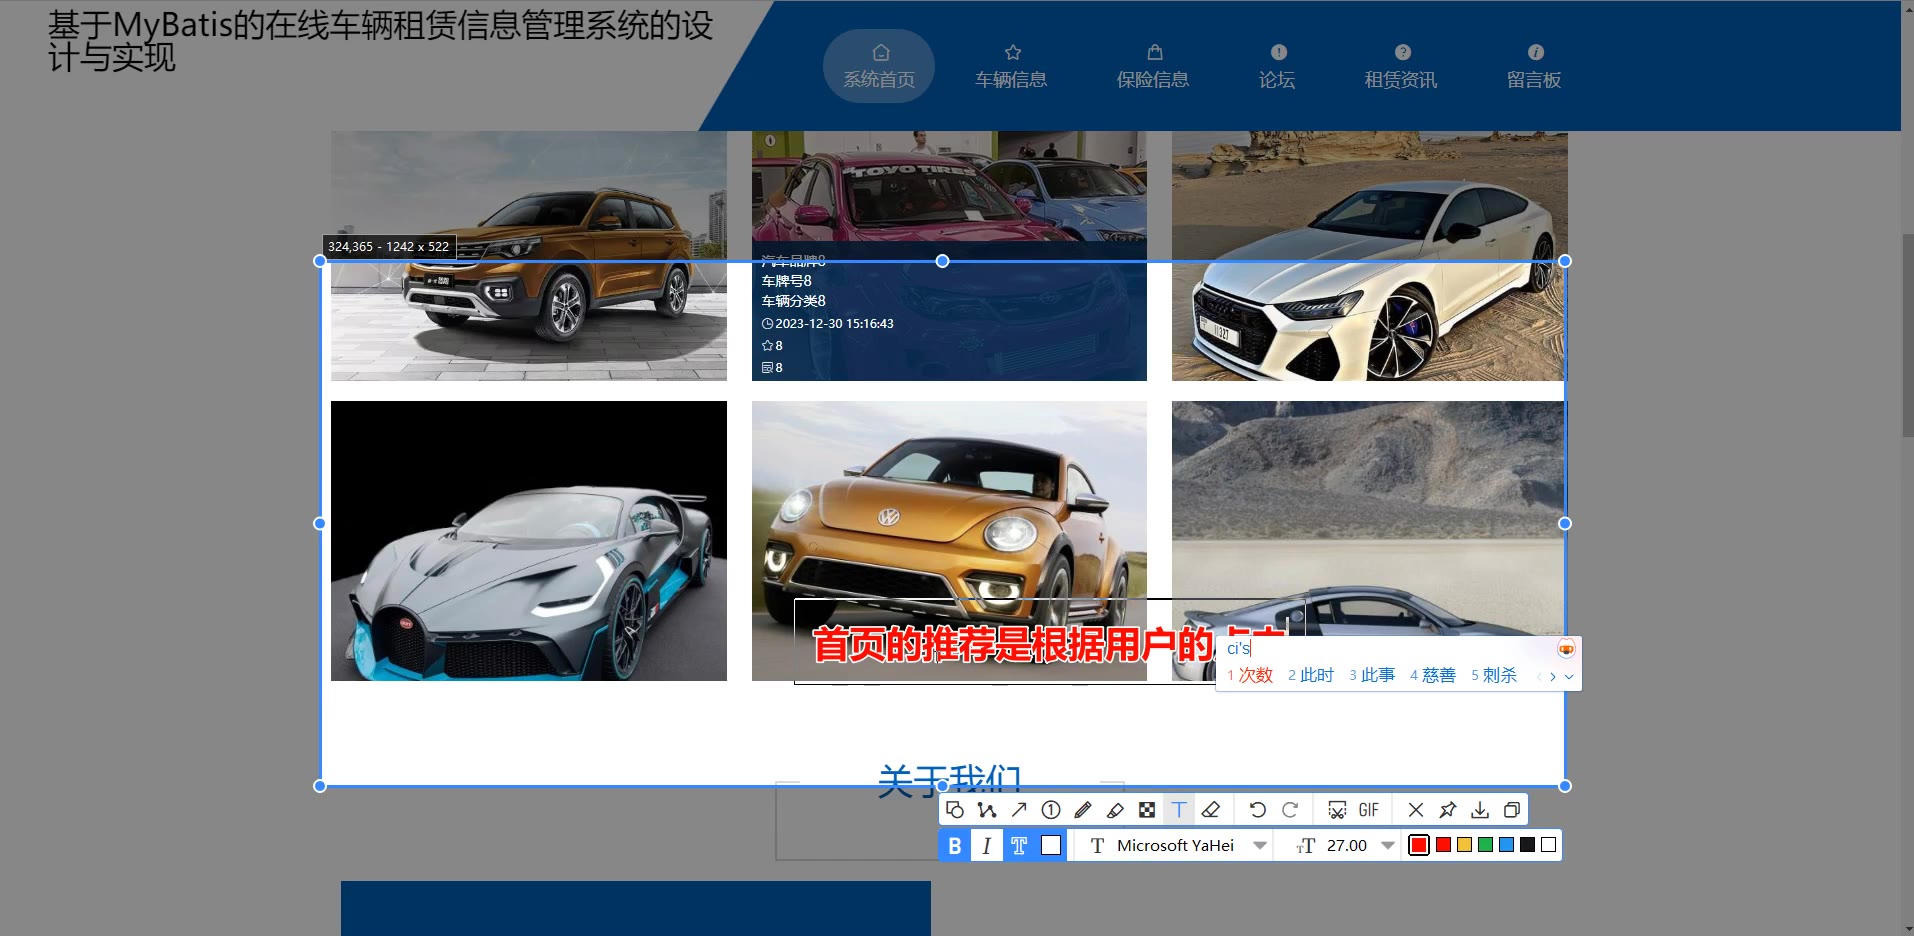Click the info icon above 留言板
The image size is (1914, 936).
click(1536, 52)
